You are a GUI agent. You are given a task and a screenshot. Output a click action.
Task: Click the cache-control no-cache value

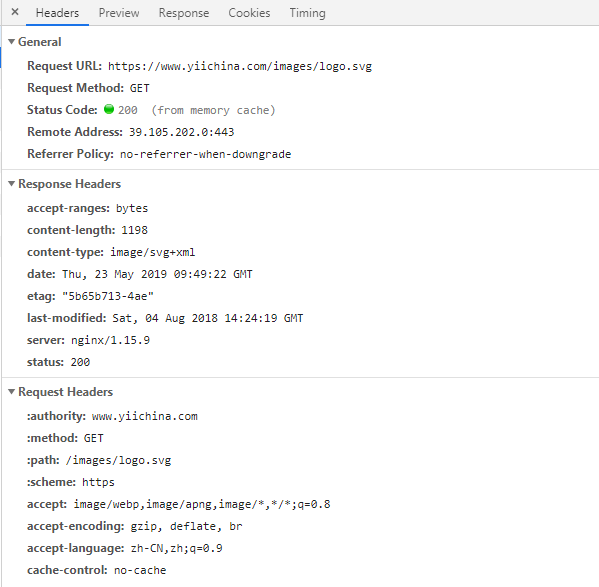click(x=140, y=570)
